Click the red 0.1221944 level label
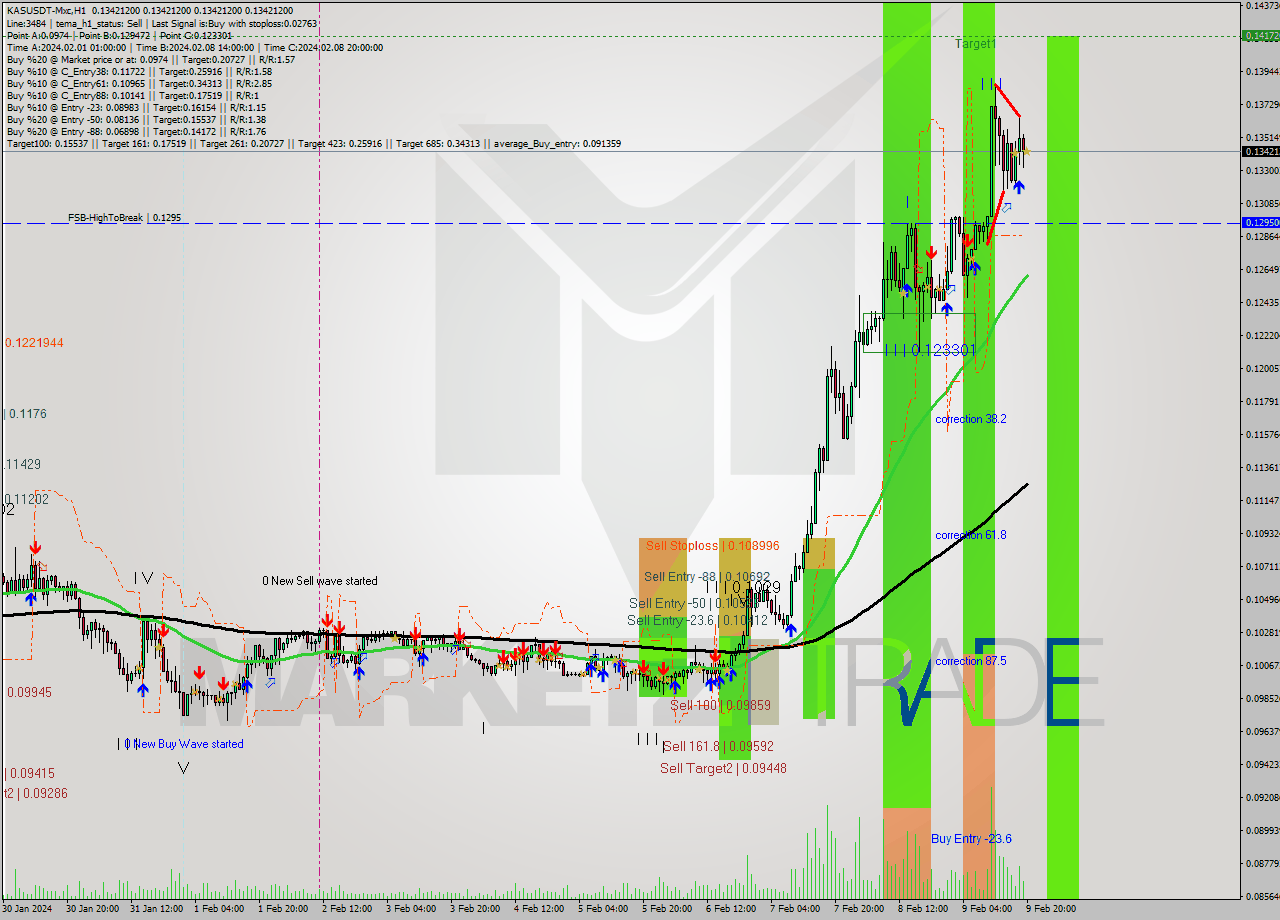The height and width of the screenshot is (920, 1280). (x=34, y=343)
